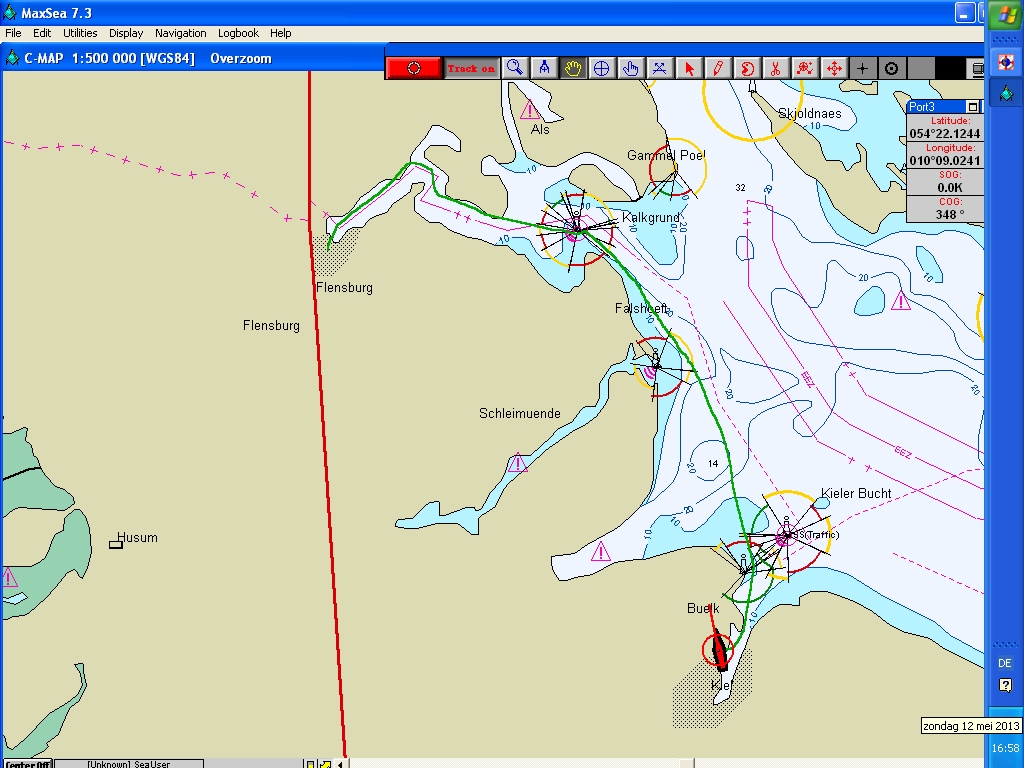The height and width of the screenshot is (768, 1024).
Task: Open the Display menu
Action: point(126,33)
